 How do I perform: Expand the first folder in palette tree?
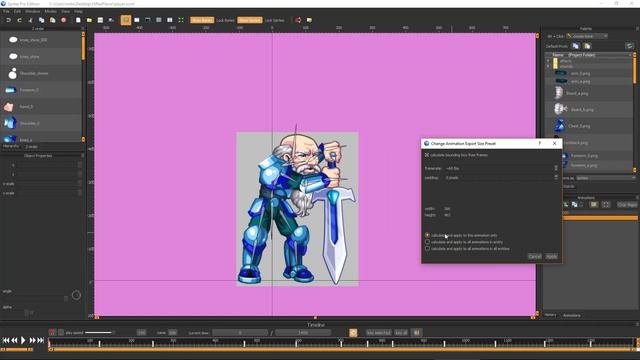[548, 61]
